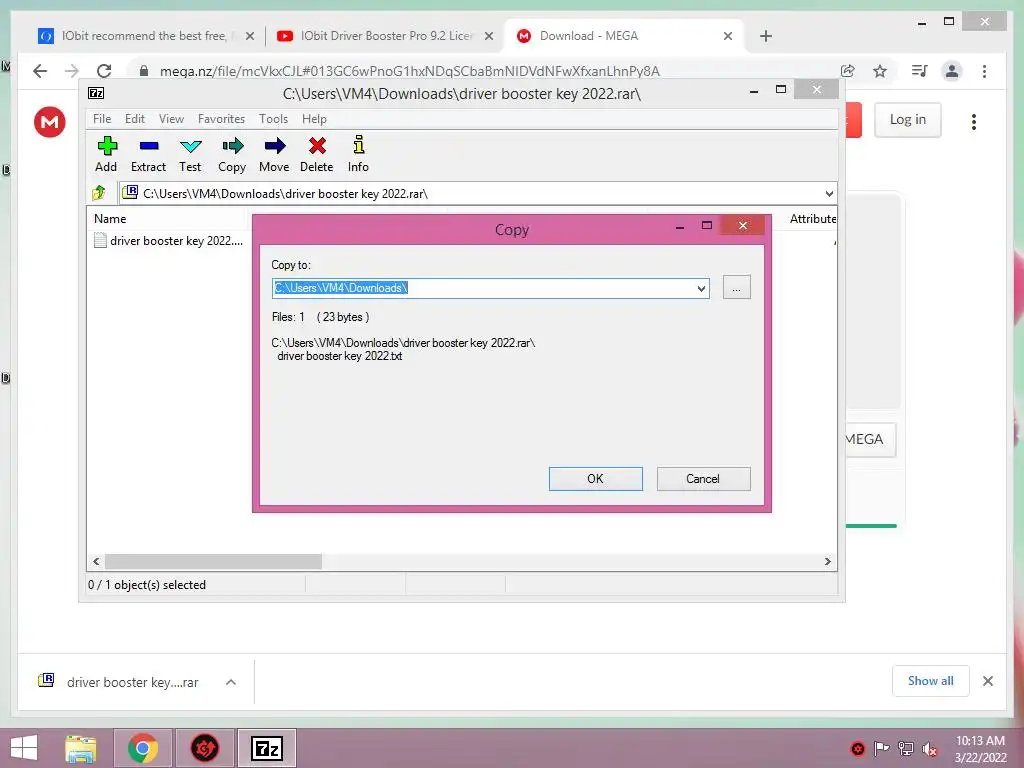Open the File menu in 7-Zip
The height and width of the screenshot is (768, 1024).
click(x=102, y=119)
